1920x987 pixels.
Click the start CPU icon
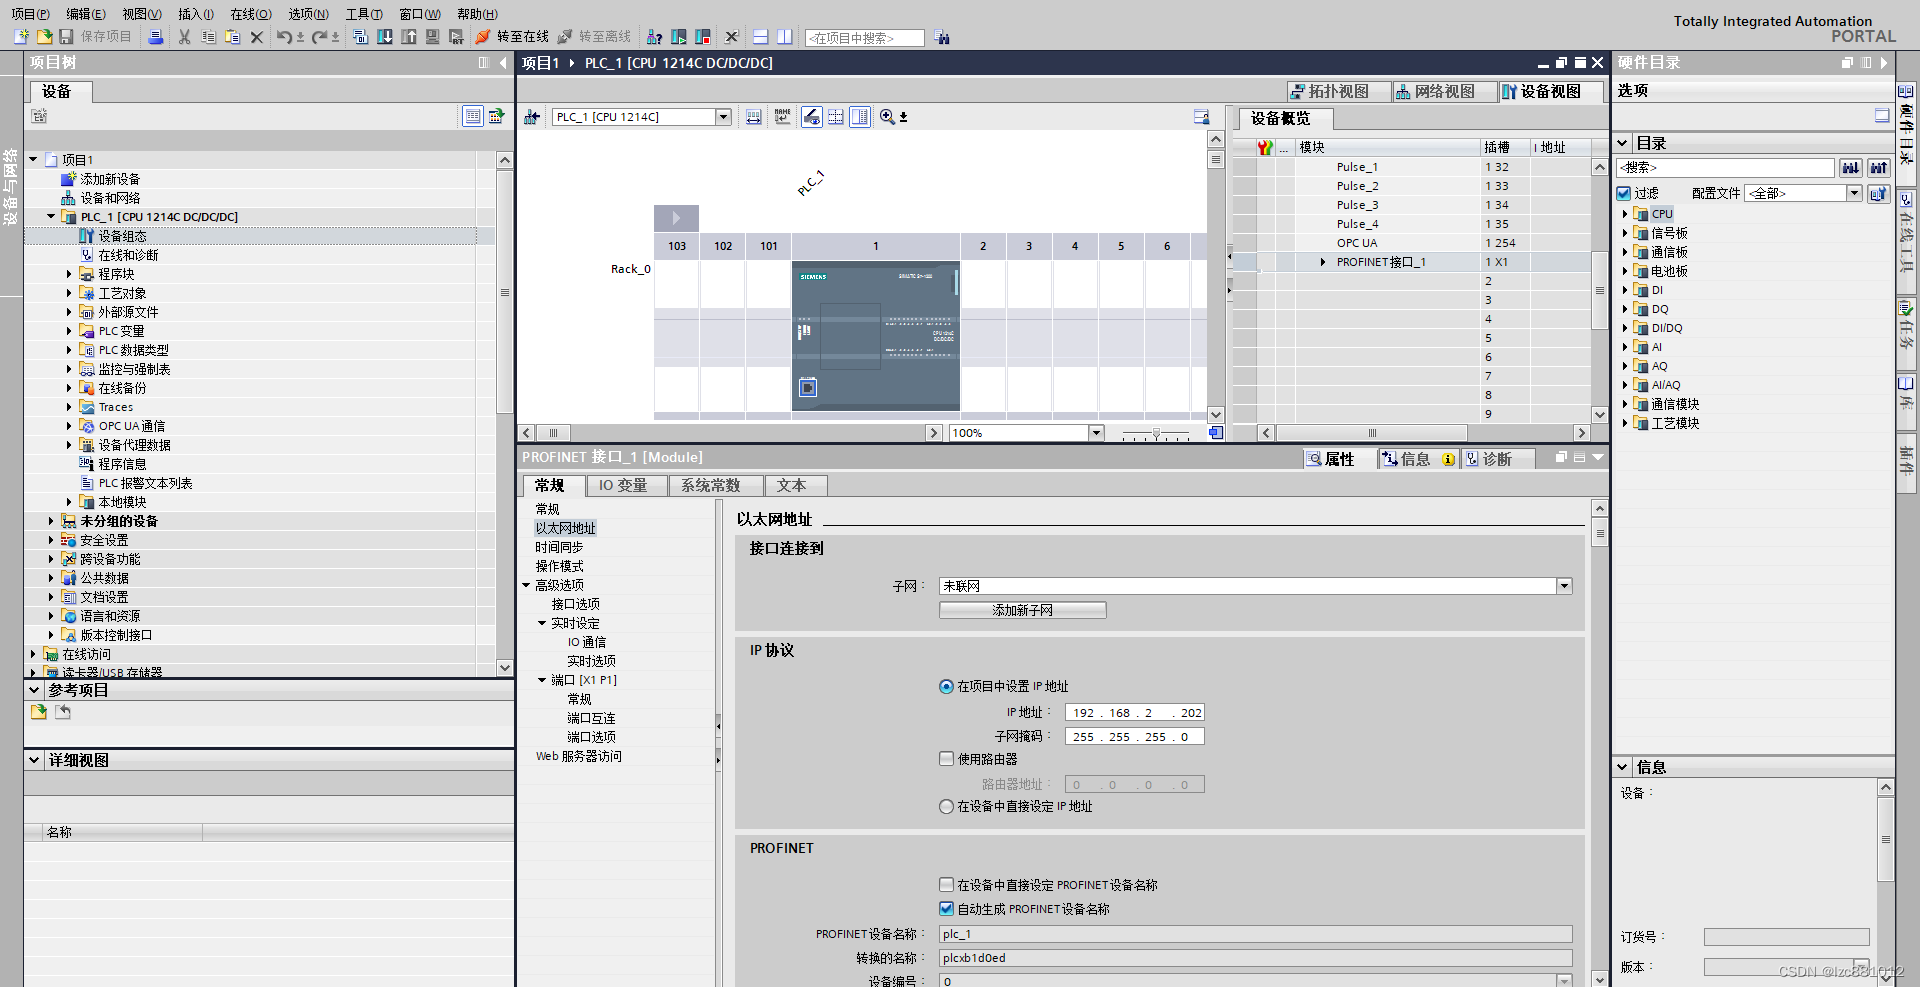pyautogui.click(x=679, y=37)
